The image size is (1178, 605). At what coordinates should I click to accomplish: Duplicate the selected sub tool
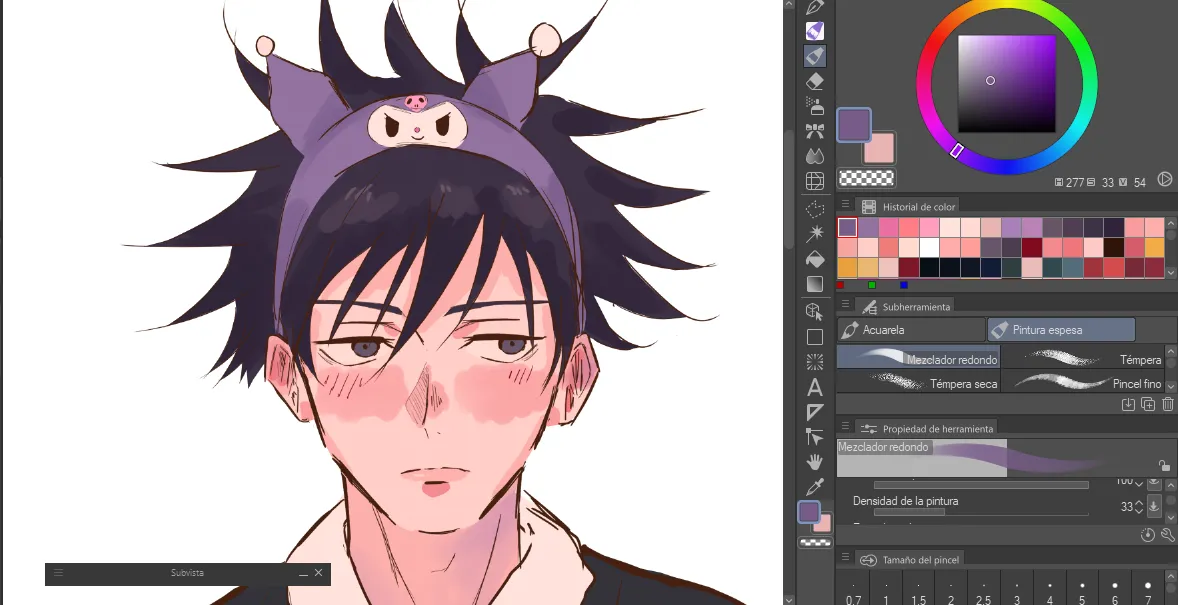click(x=1148, y=404)
